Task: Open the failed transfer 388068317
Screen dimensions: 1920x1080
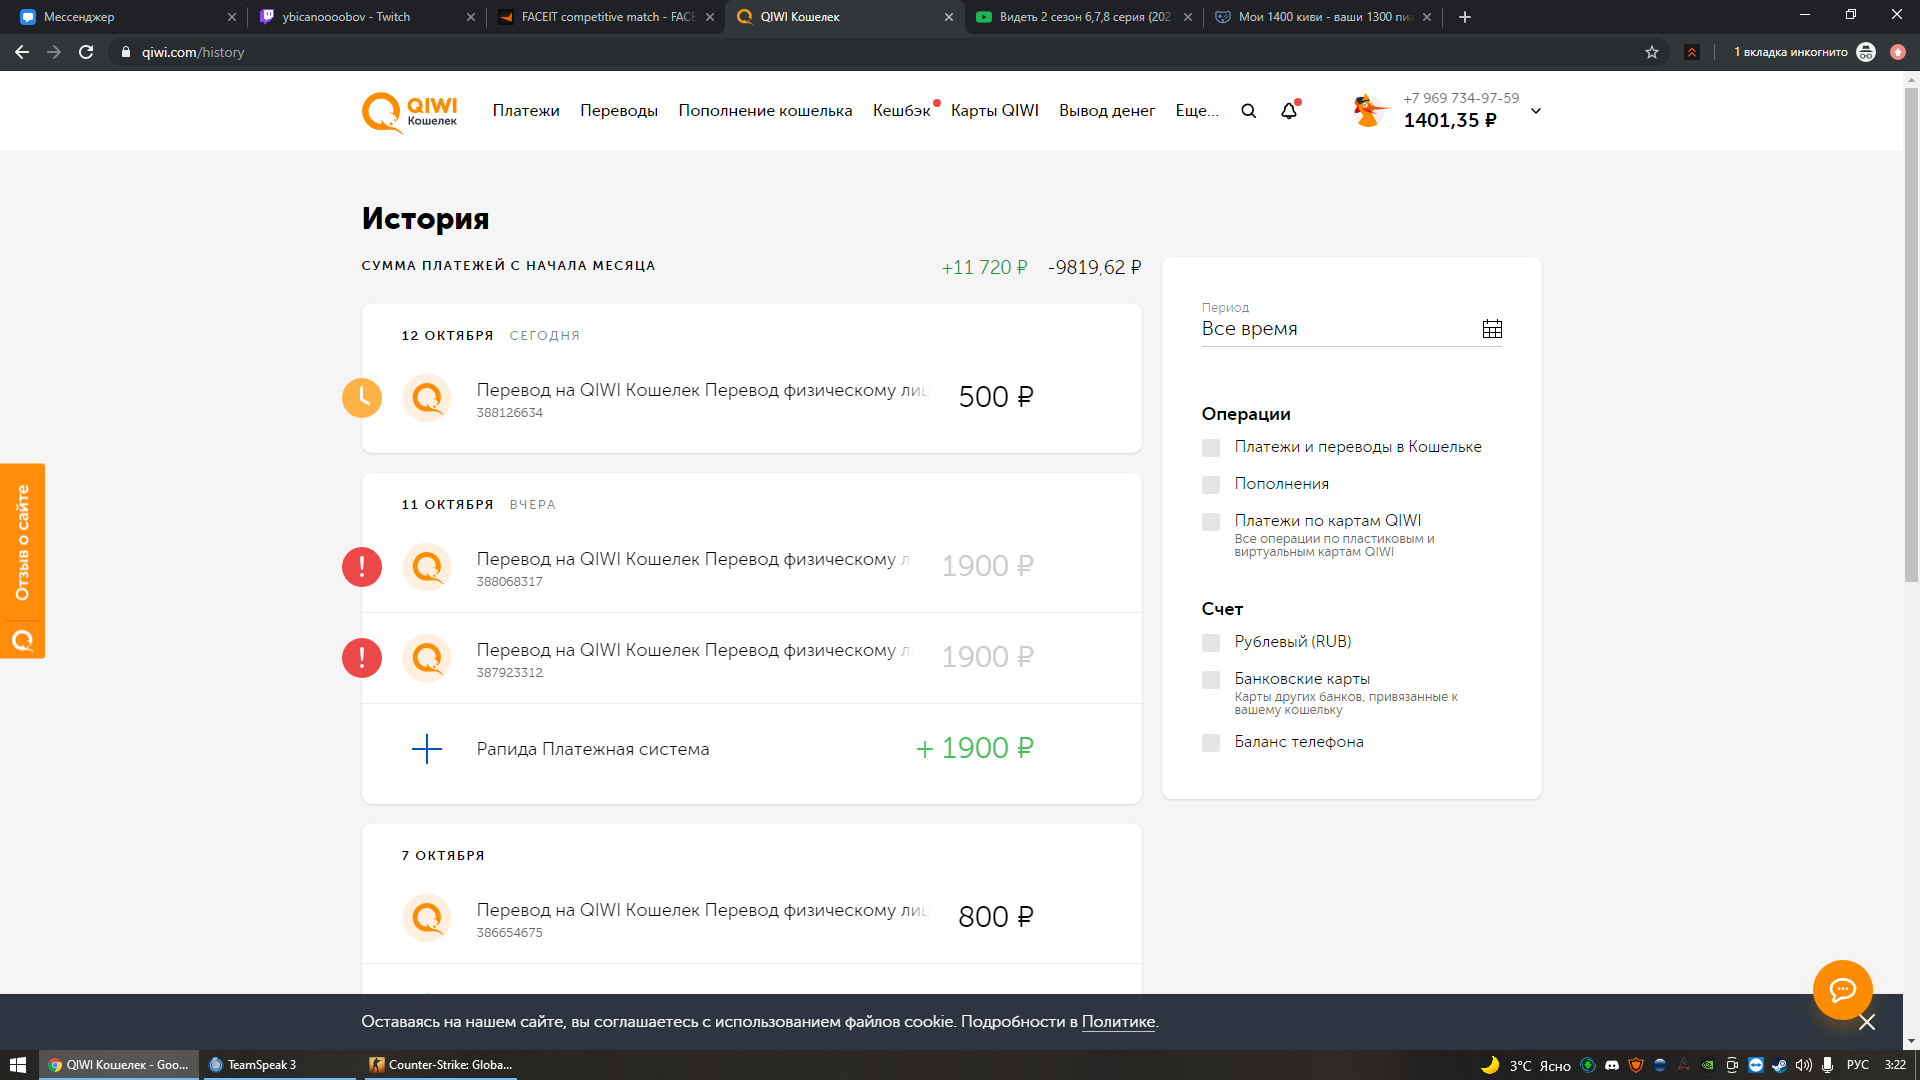Action: [751, 567]
